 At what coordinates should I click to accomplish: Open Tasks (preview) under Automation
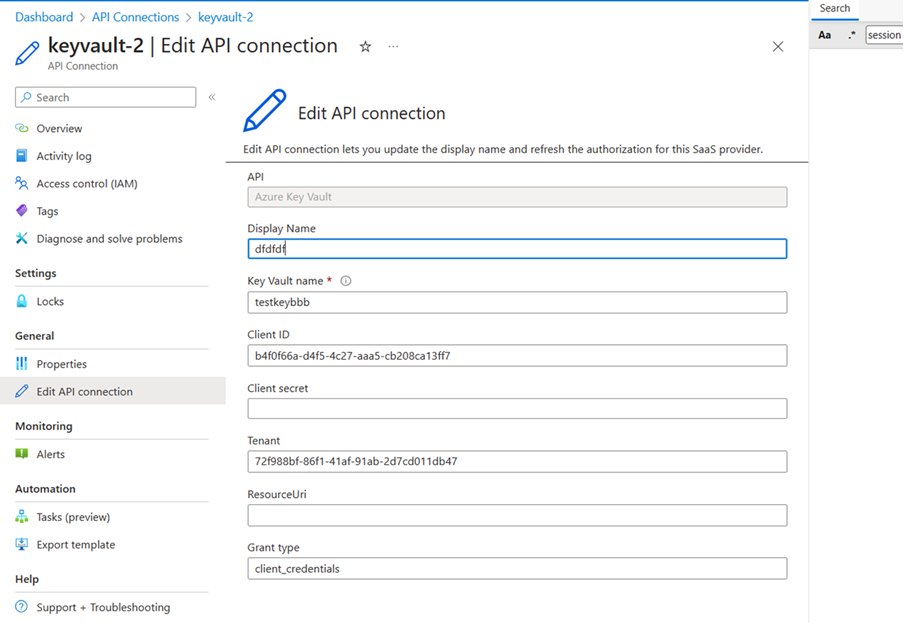(22, 517)
